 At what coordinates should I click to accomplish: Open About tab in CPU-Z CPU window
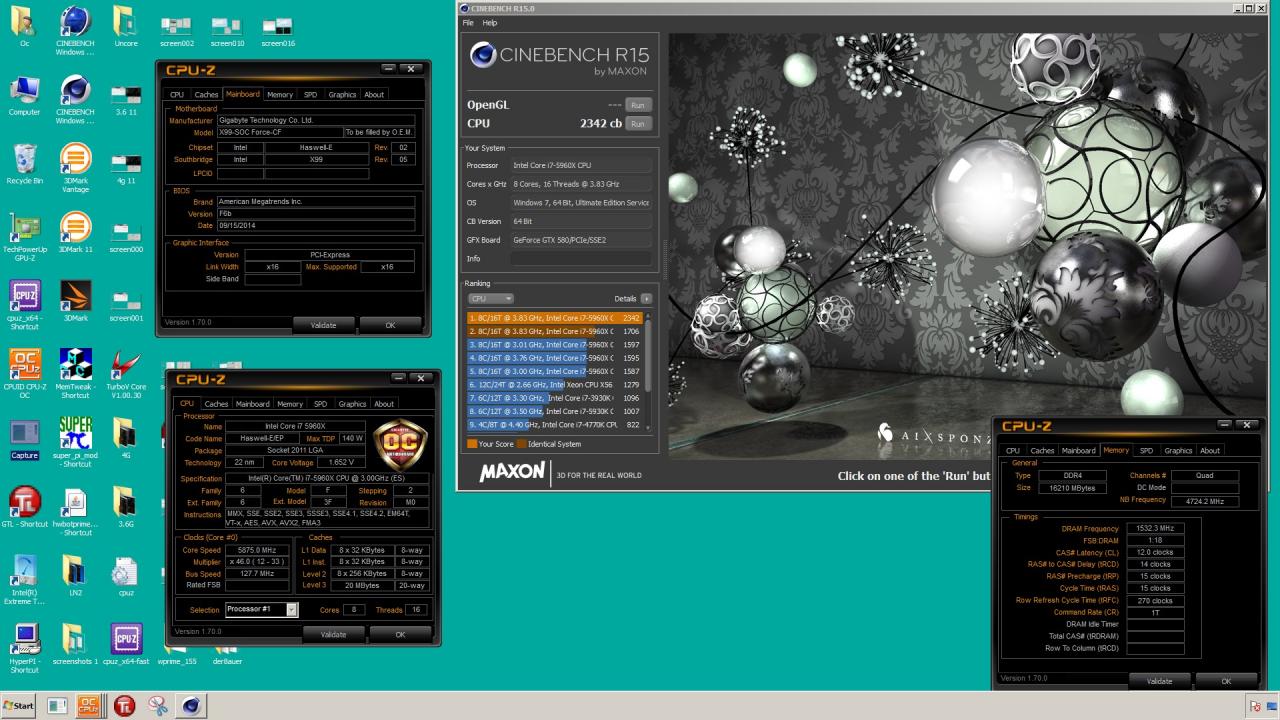point(384,404)
